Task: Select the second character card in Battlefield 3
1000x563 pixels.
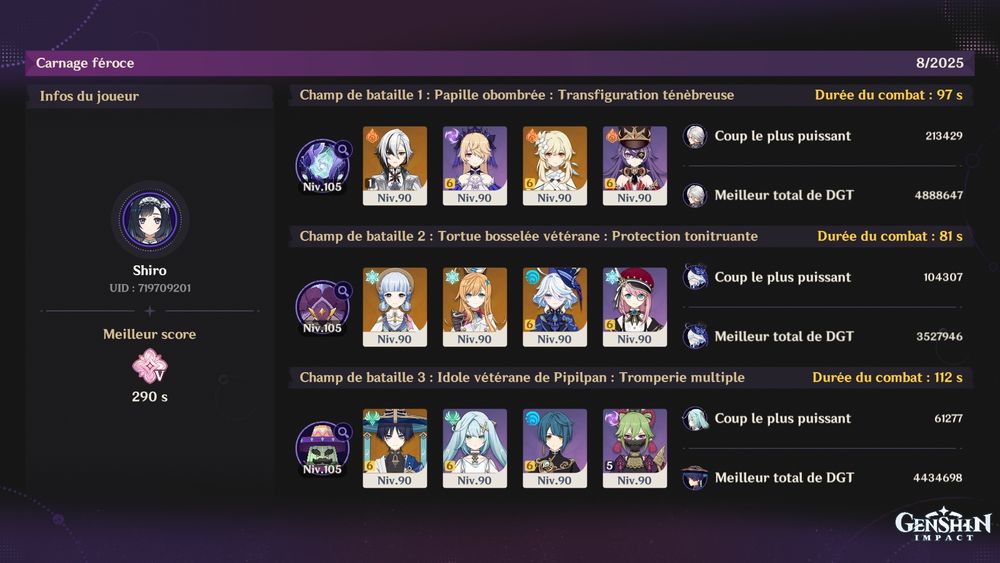Action: pos(474,448)
